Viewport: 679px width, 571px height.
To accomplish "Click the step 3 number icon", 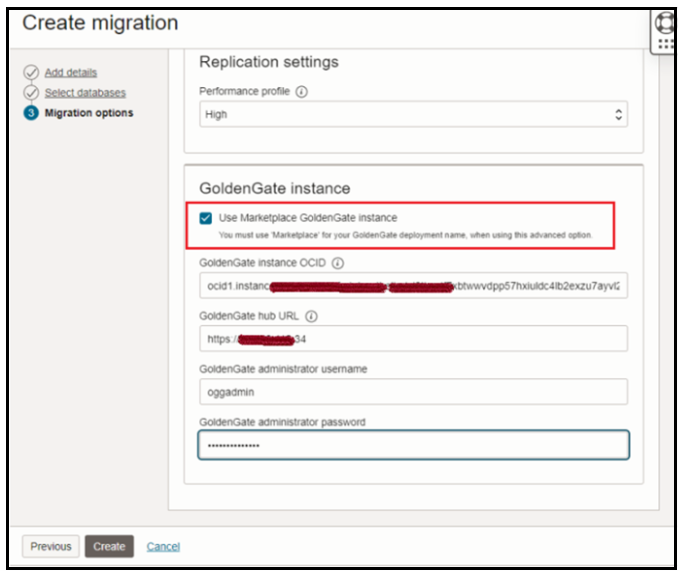I will (31, 113).
